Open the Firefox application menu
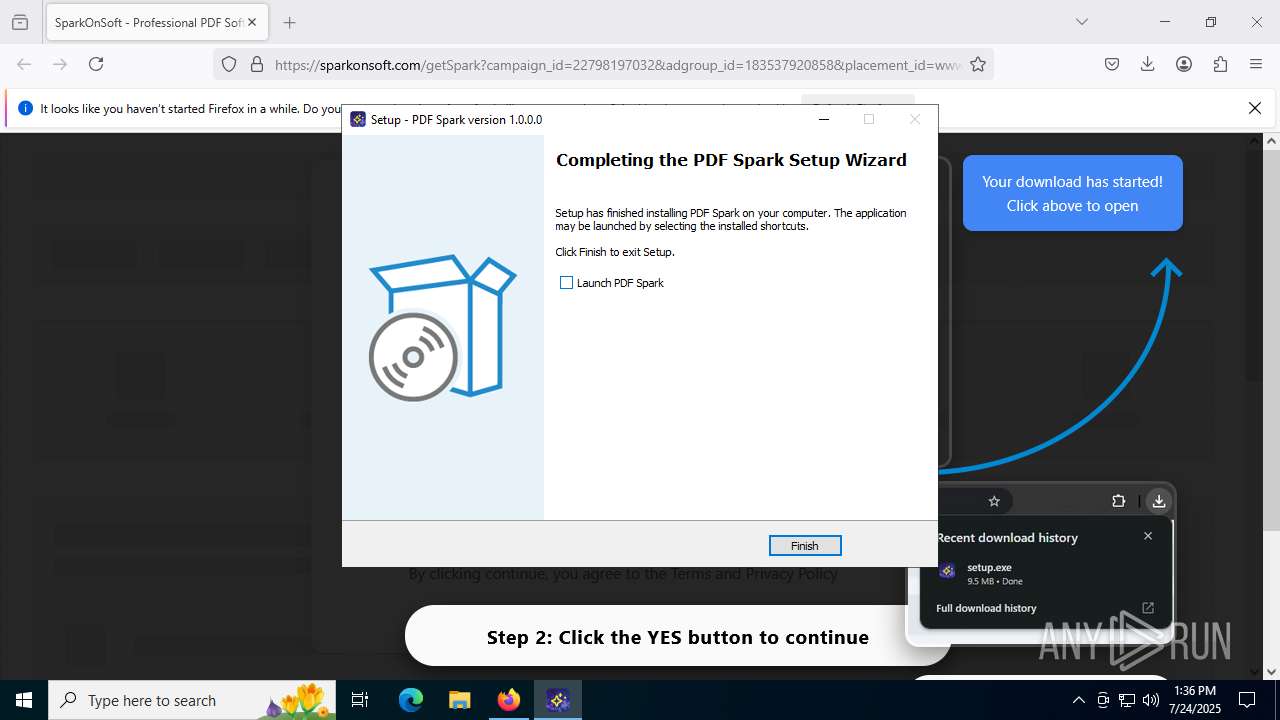Screen dimensions: 1280x720 click(1256, 64)
